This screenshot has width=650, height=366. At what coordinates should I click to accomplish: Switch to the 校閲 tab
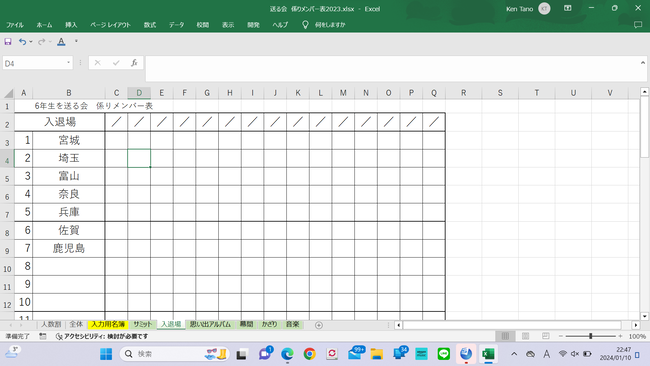coord(203,25)
